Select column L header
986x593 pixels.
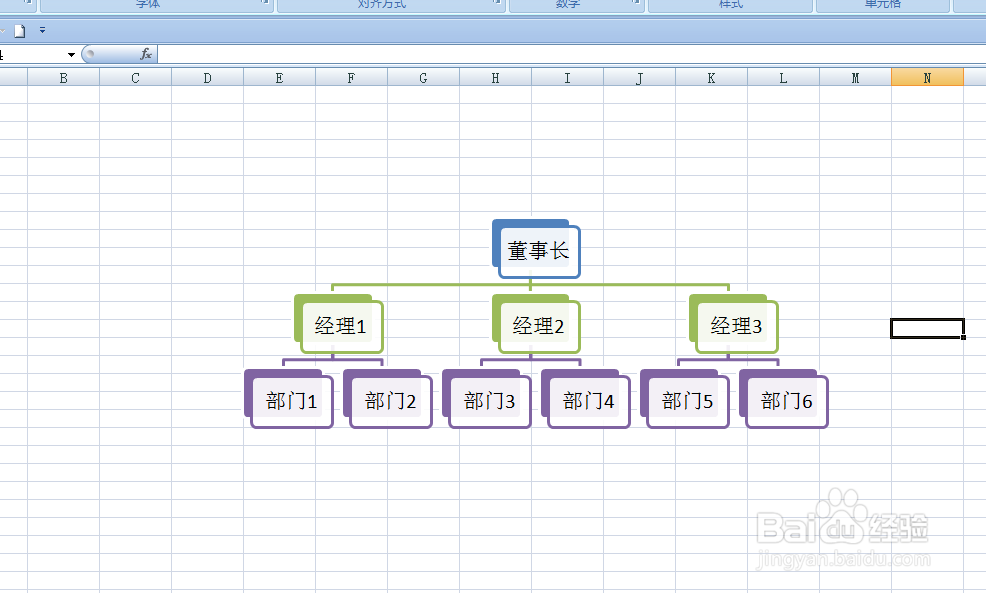(x=784, y=78)
